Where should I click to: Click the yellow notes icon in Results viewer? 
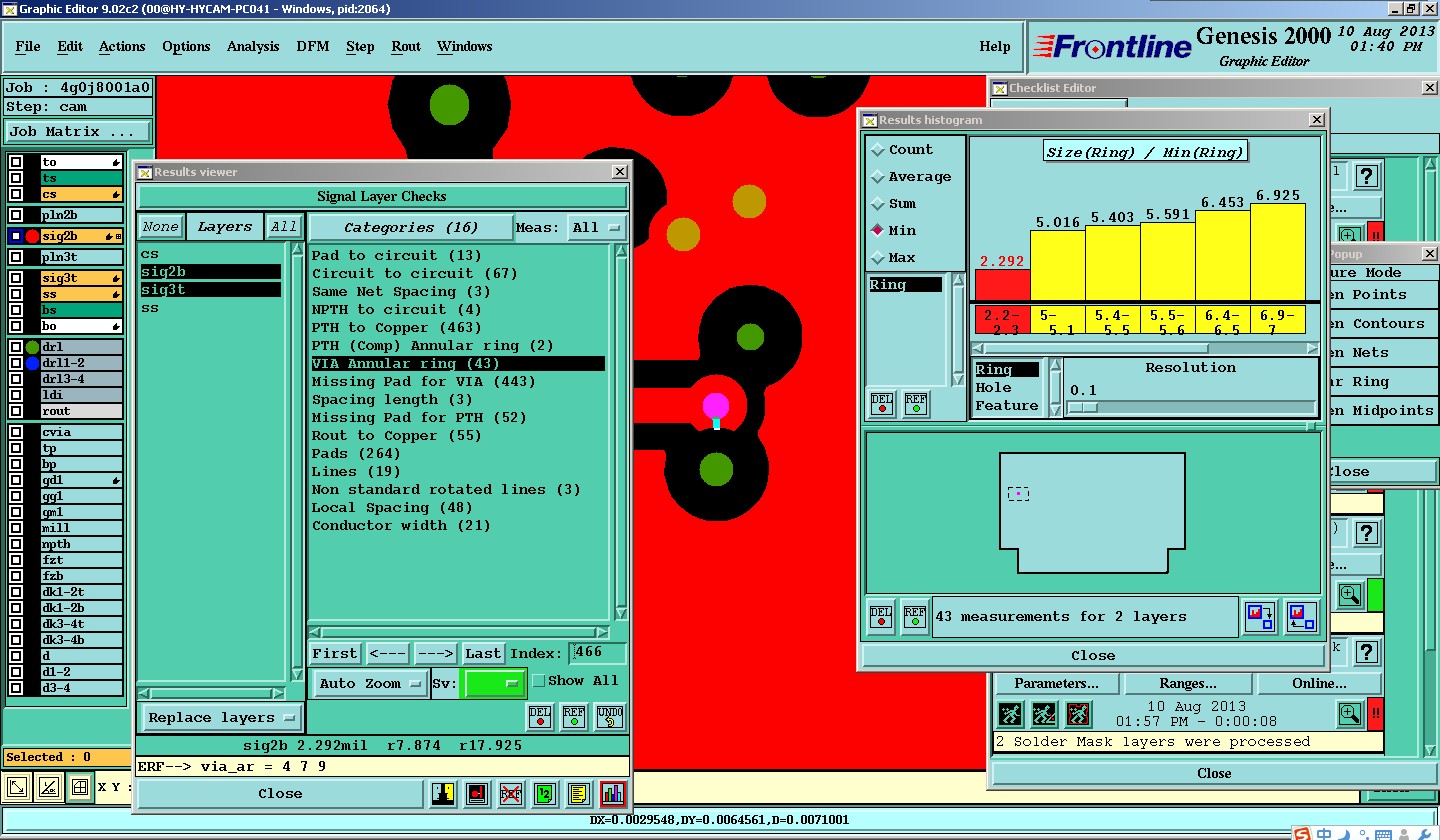coord(578,794)
